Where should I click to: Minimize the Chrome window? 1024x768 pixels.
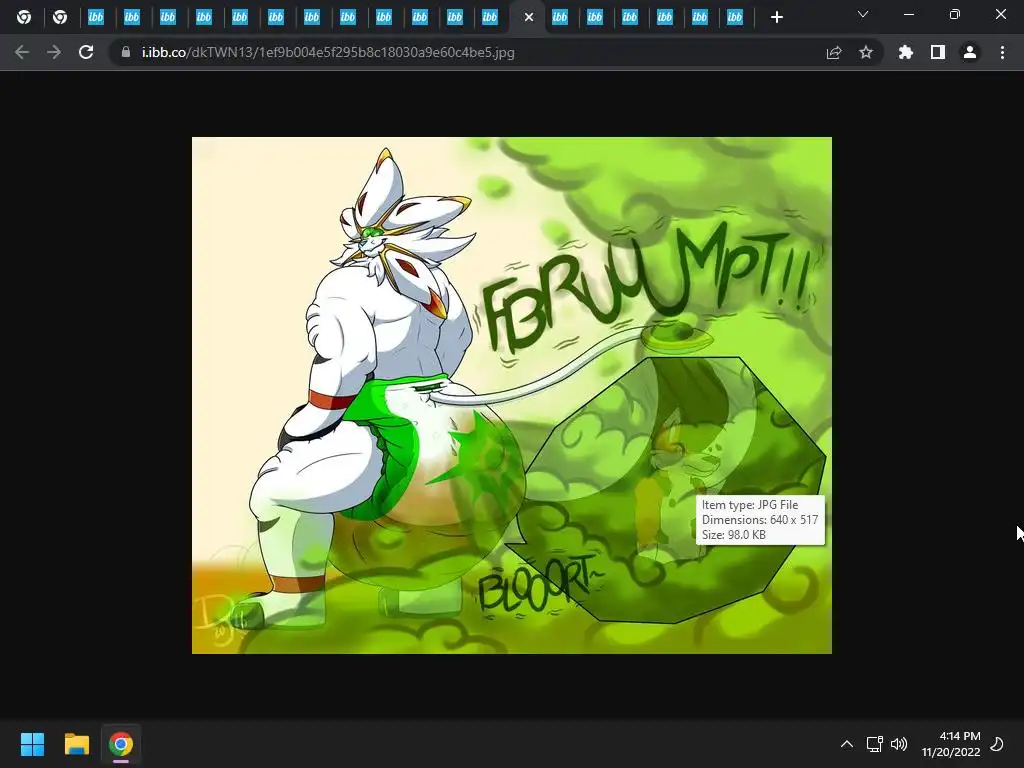pos(908,14)
